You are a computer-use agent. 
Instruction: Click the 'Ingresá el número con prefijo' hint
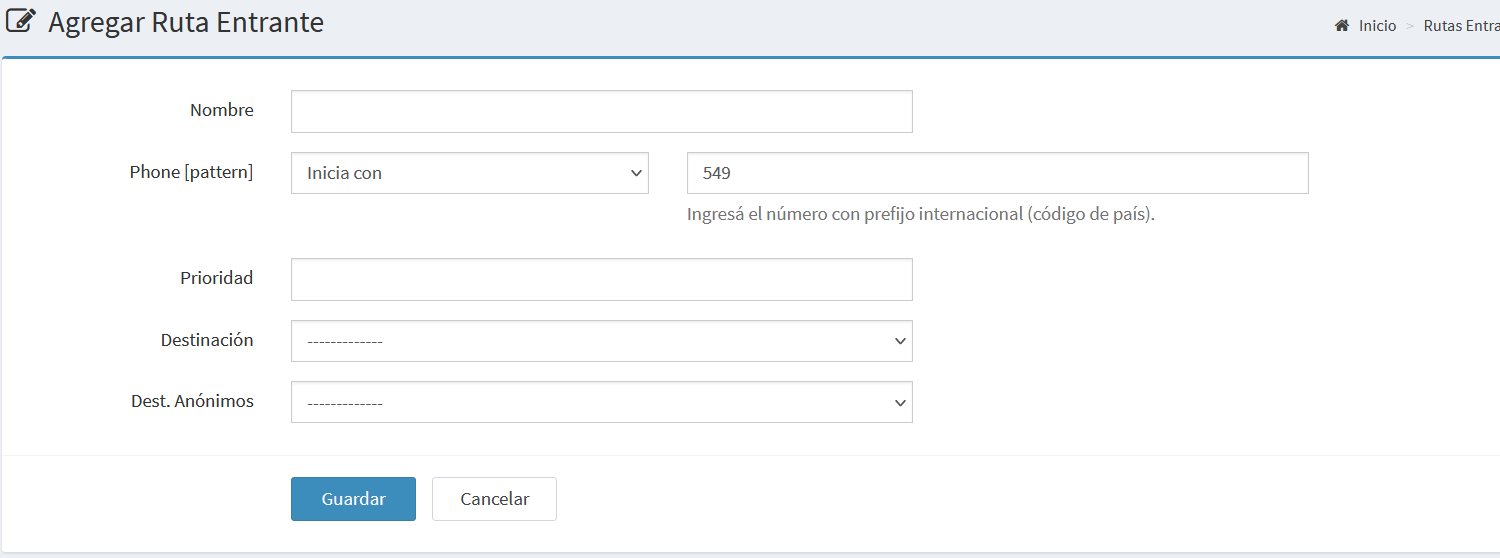(x=921, y=214)
